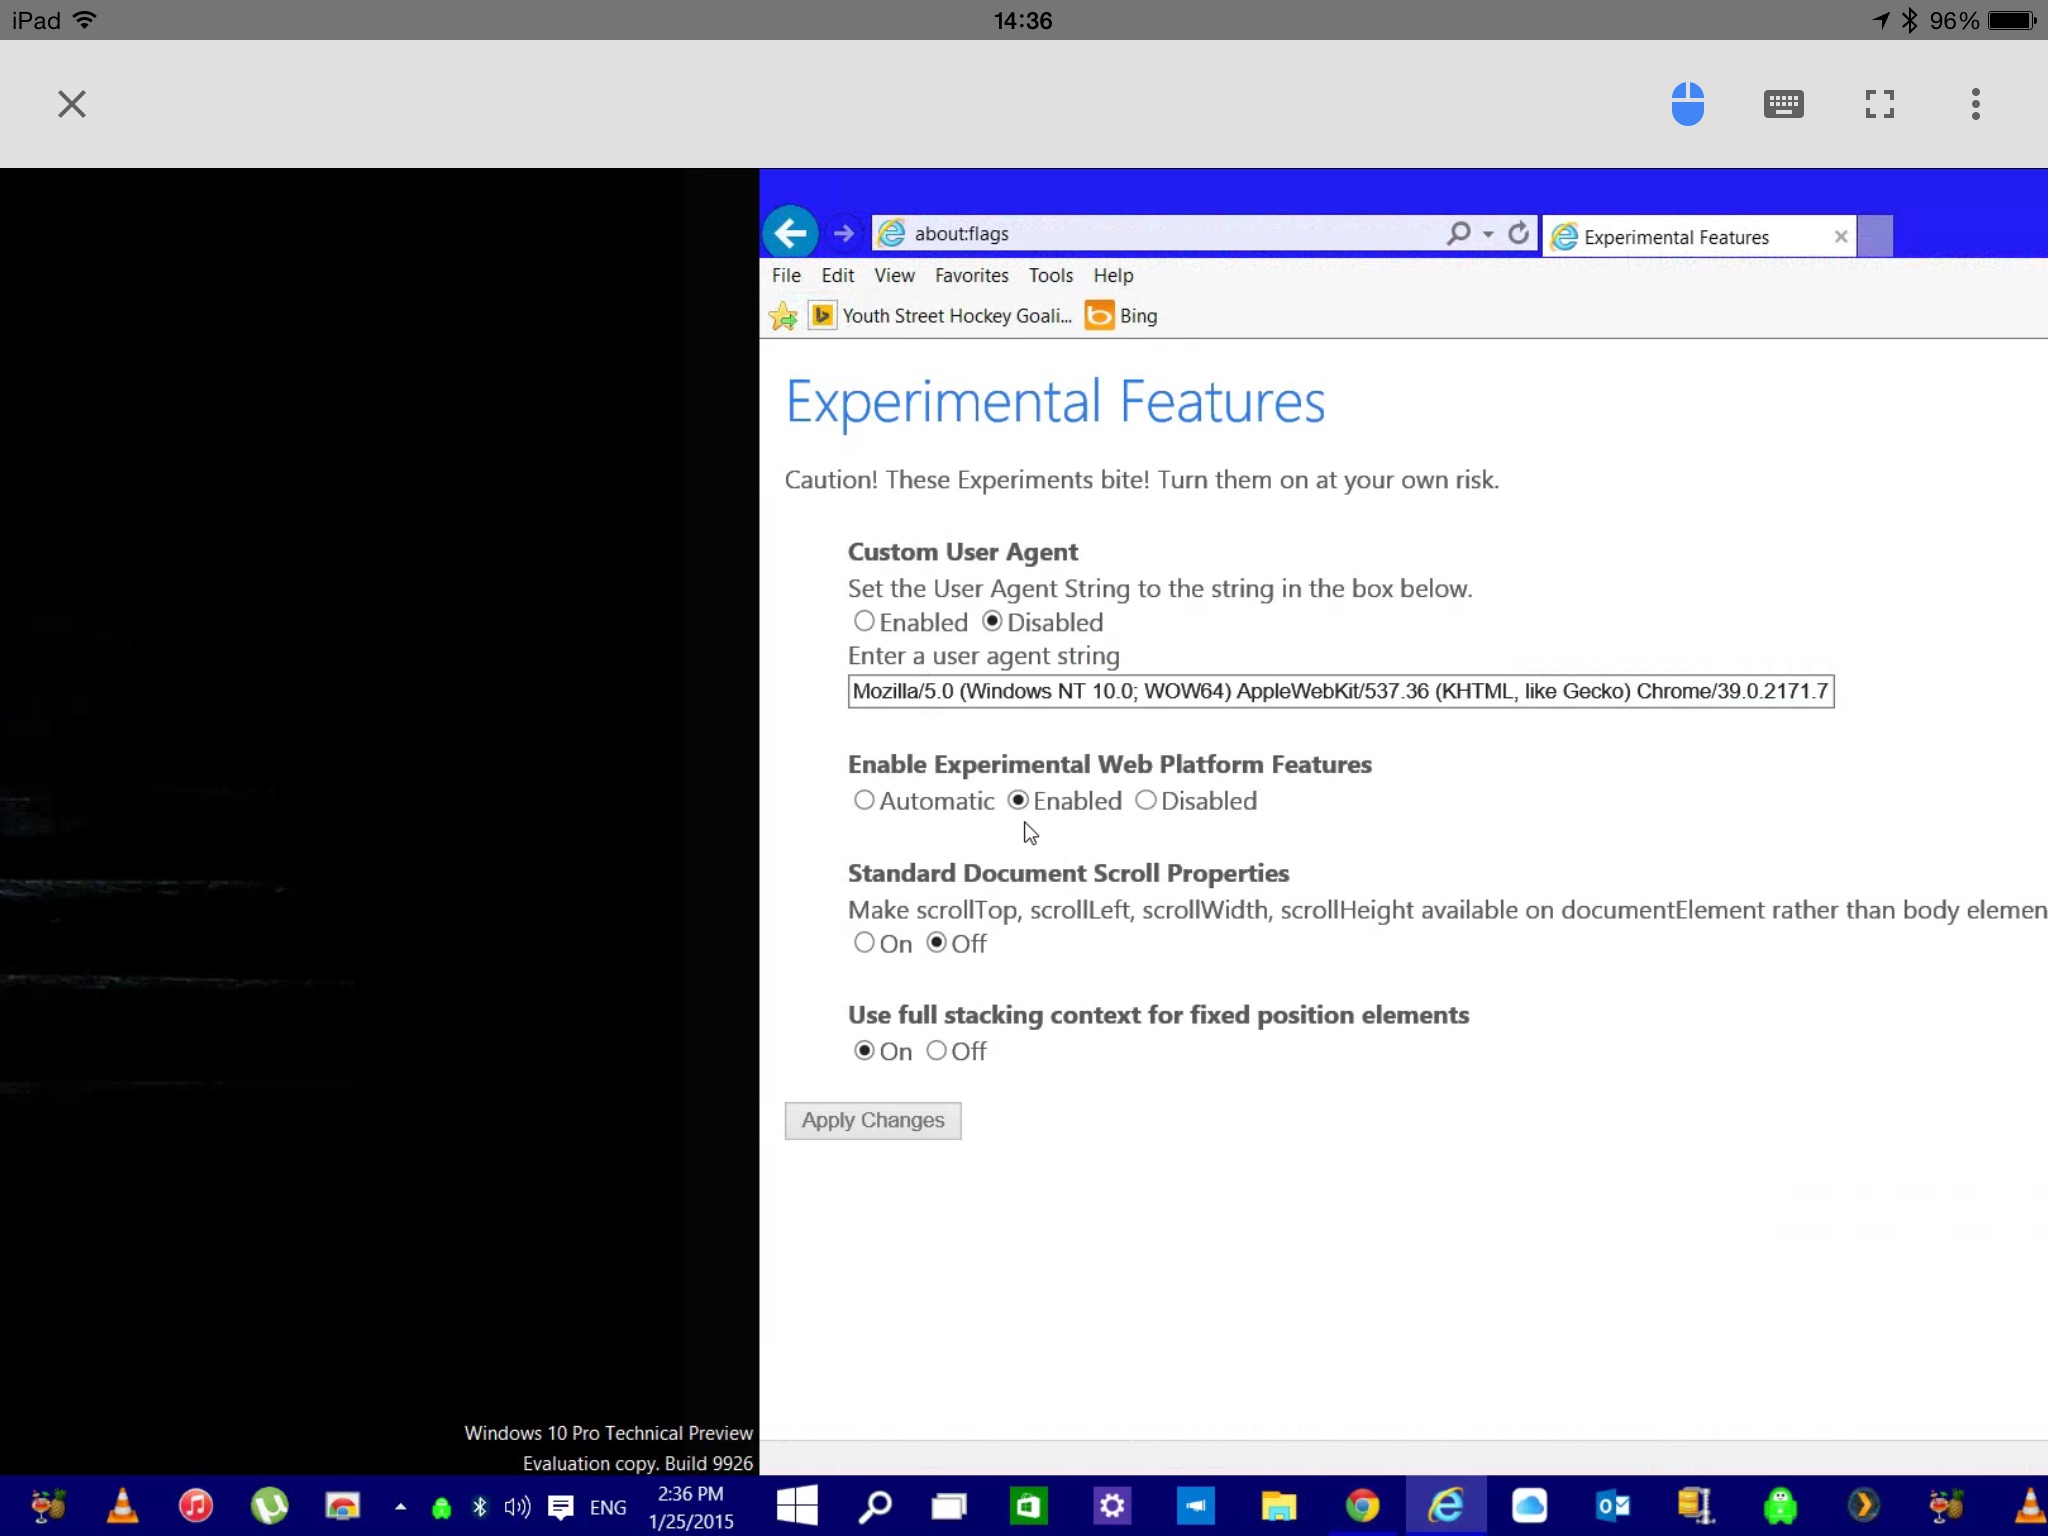
Task: Open the View menu
Action: coord(894,275)
